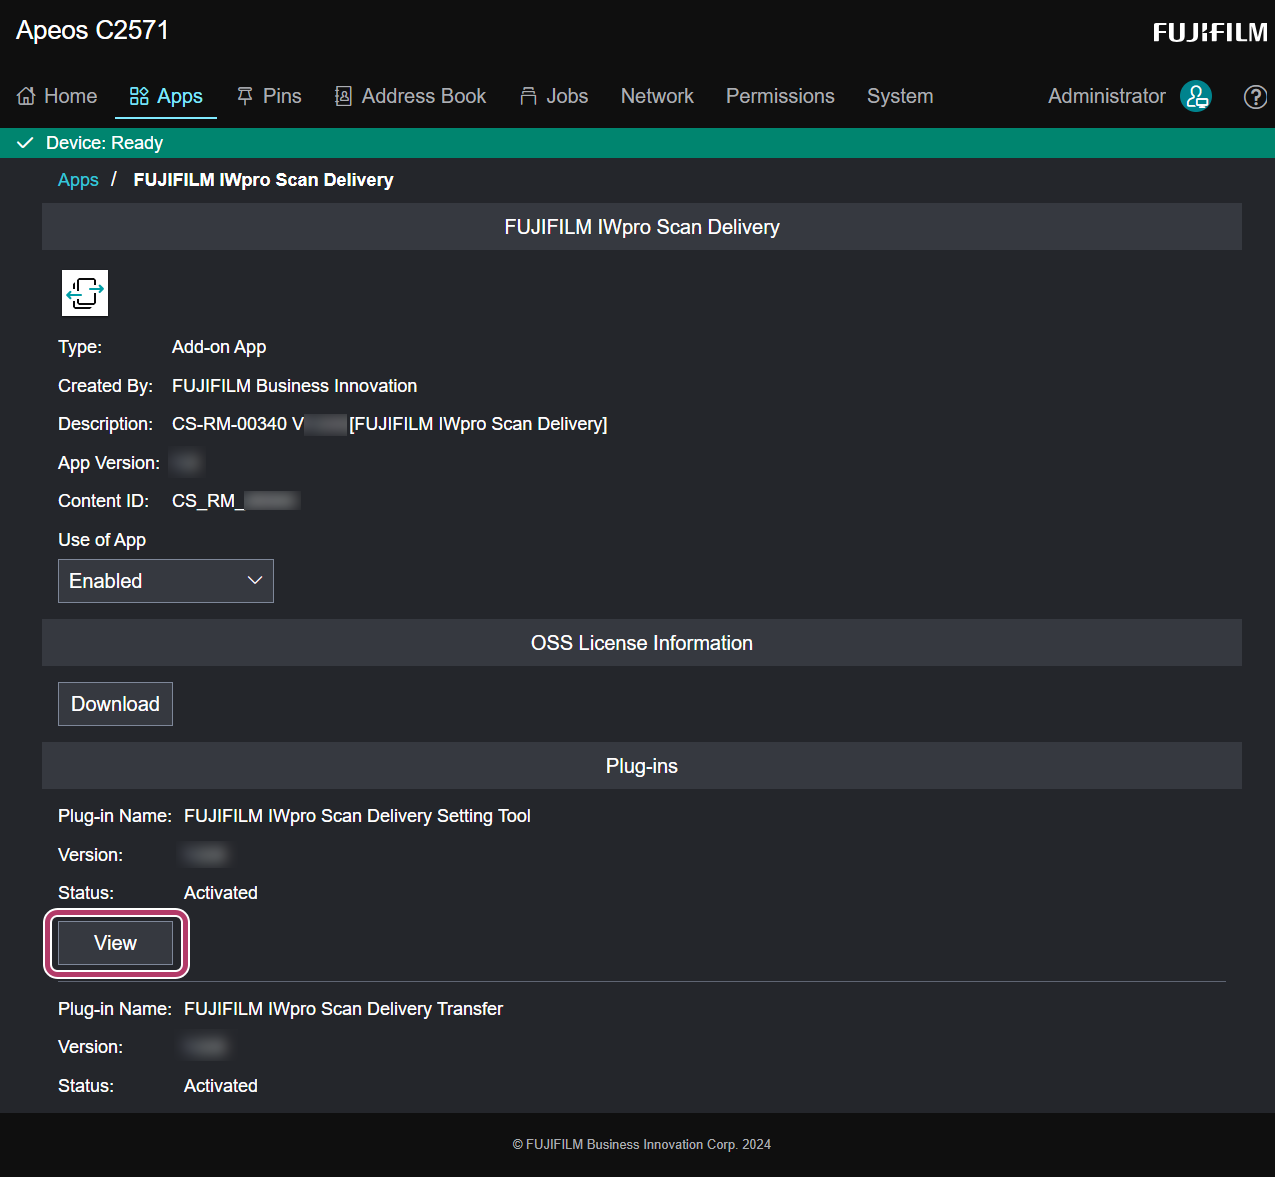
Task: Click the Device: Ready status text
Action: tap(104, 143)
